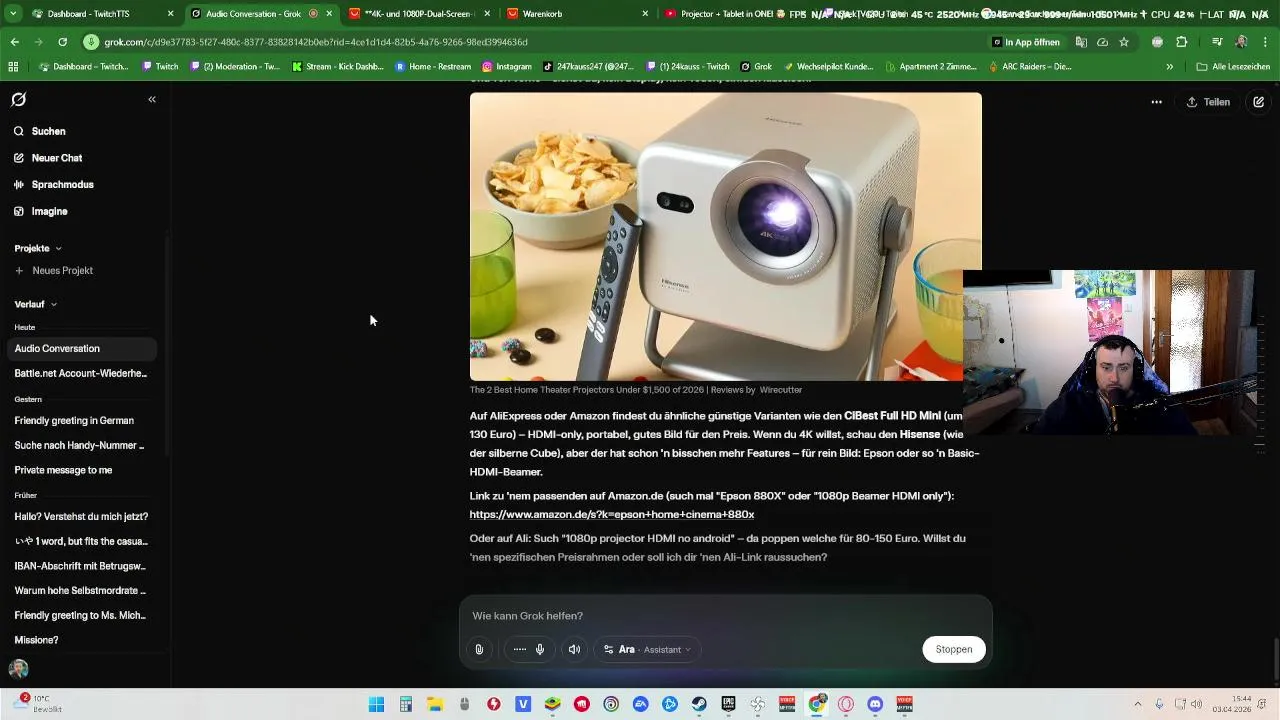Click the new chat pencil icon top right
Screen dimensions: 1280x720
[1259, 102]
